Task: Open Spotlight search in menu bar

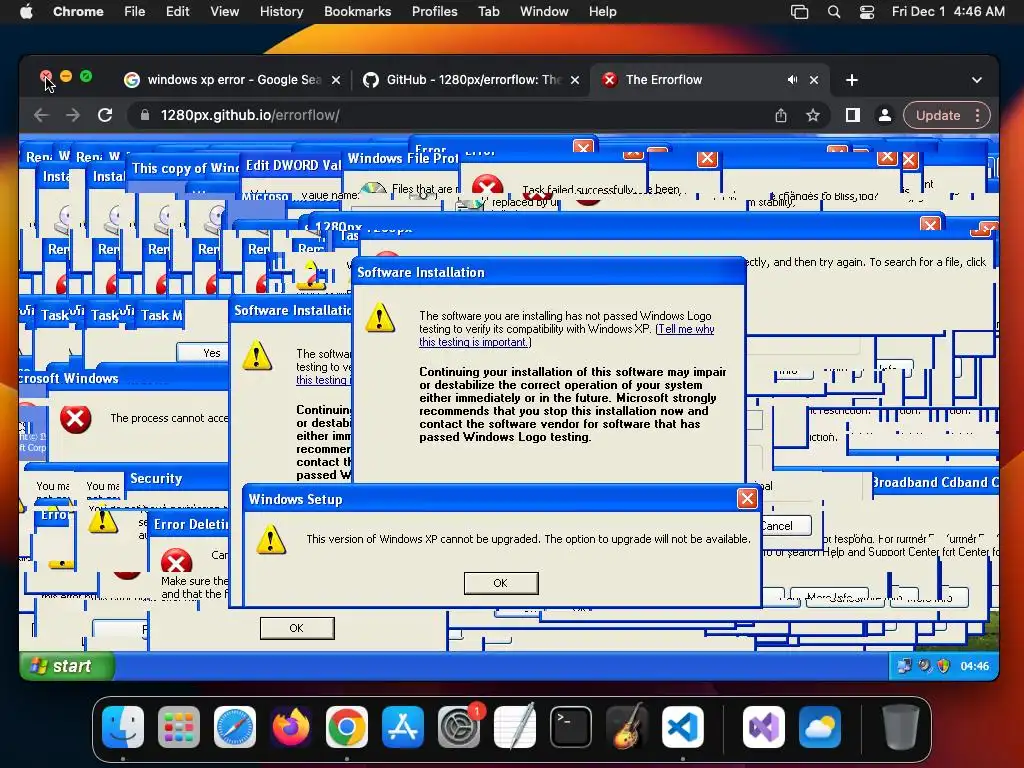Action: coord(833,11)
